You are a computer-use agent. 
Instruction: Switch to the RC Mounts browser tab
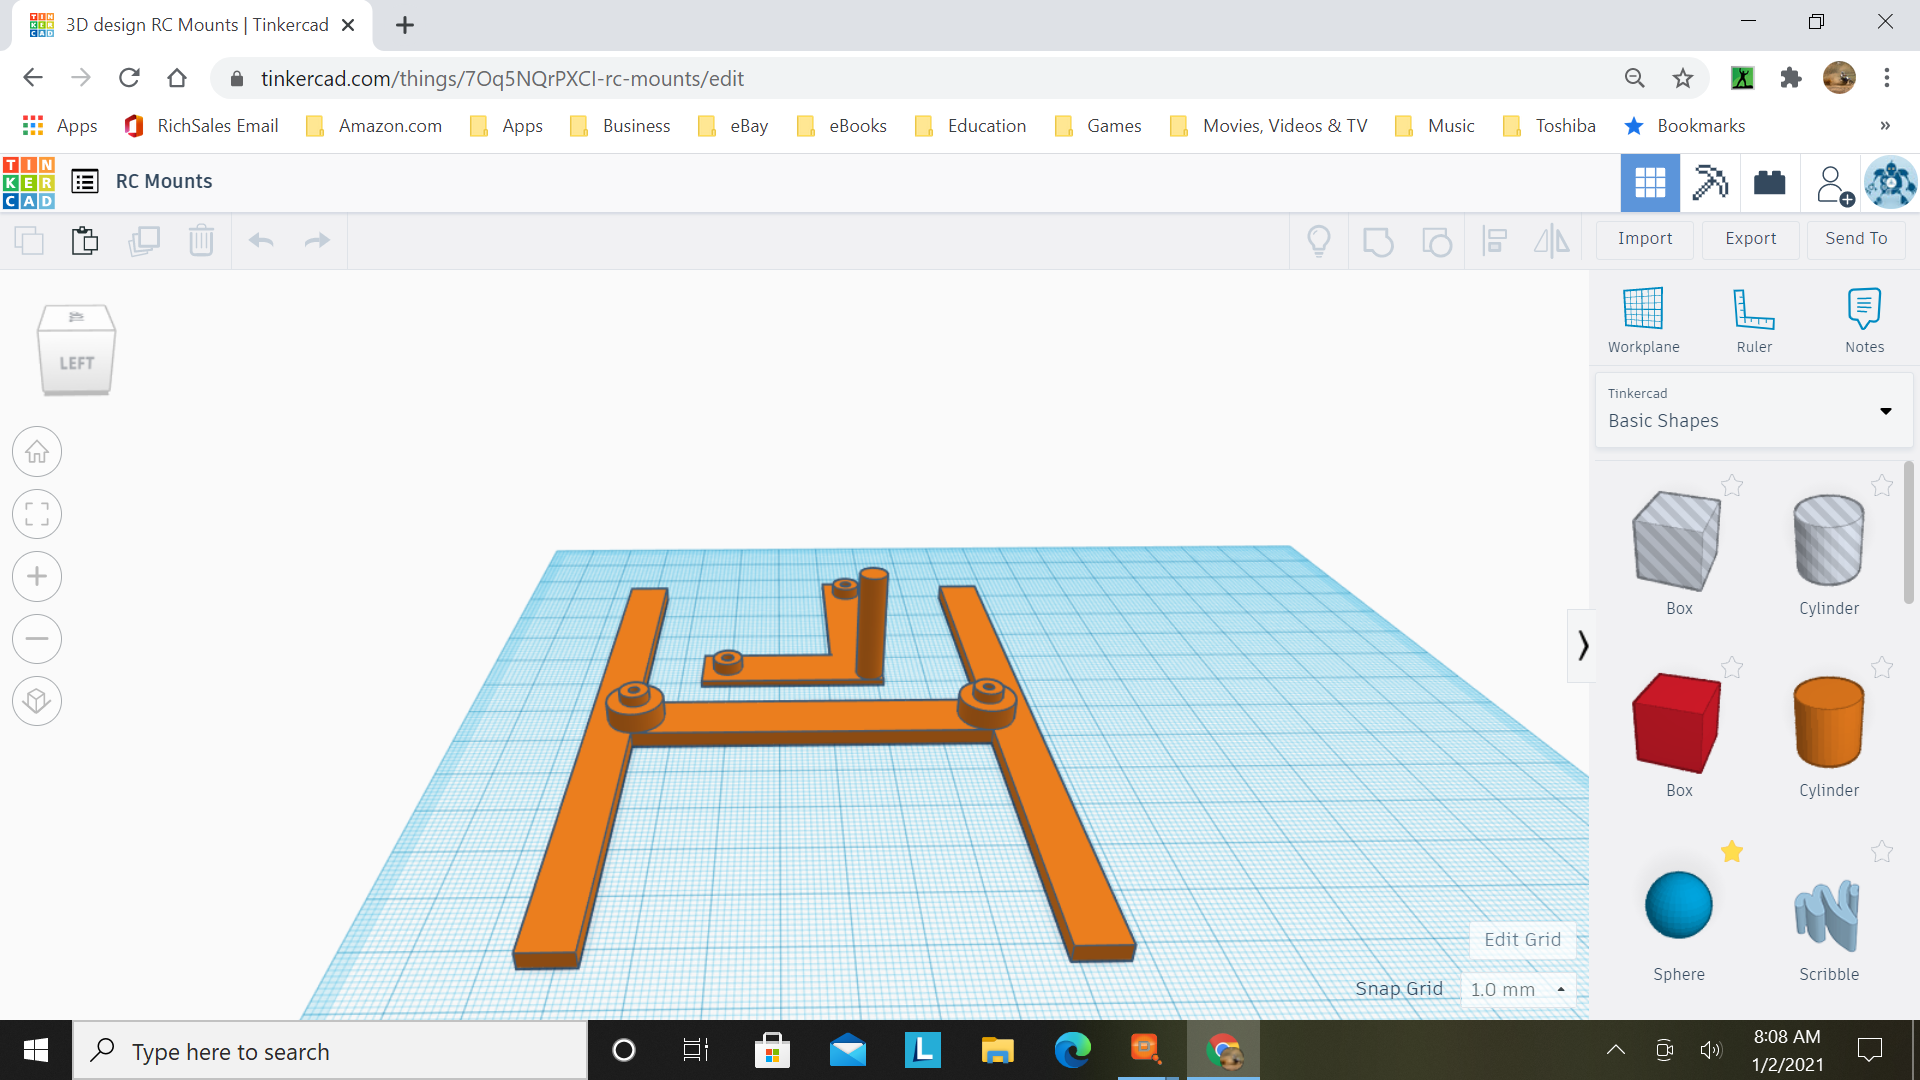[195, 25]
